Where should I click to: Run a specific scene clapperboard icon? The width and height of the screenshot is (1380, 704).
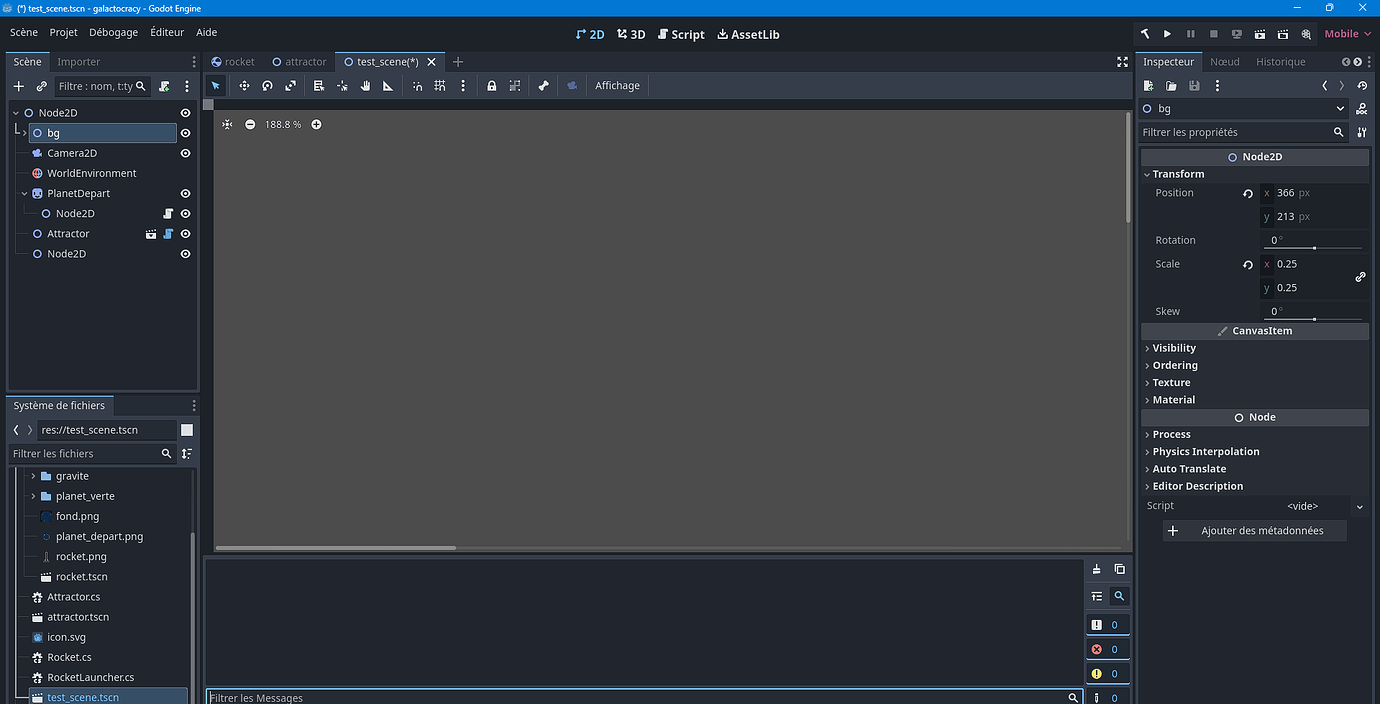coord(1283,34)
